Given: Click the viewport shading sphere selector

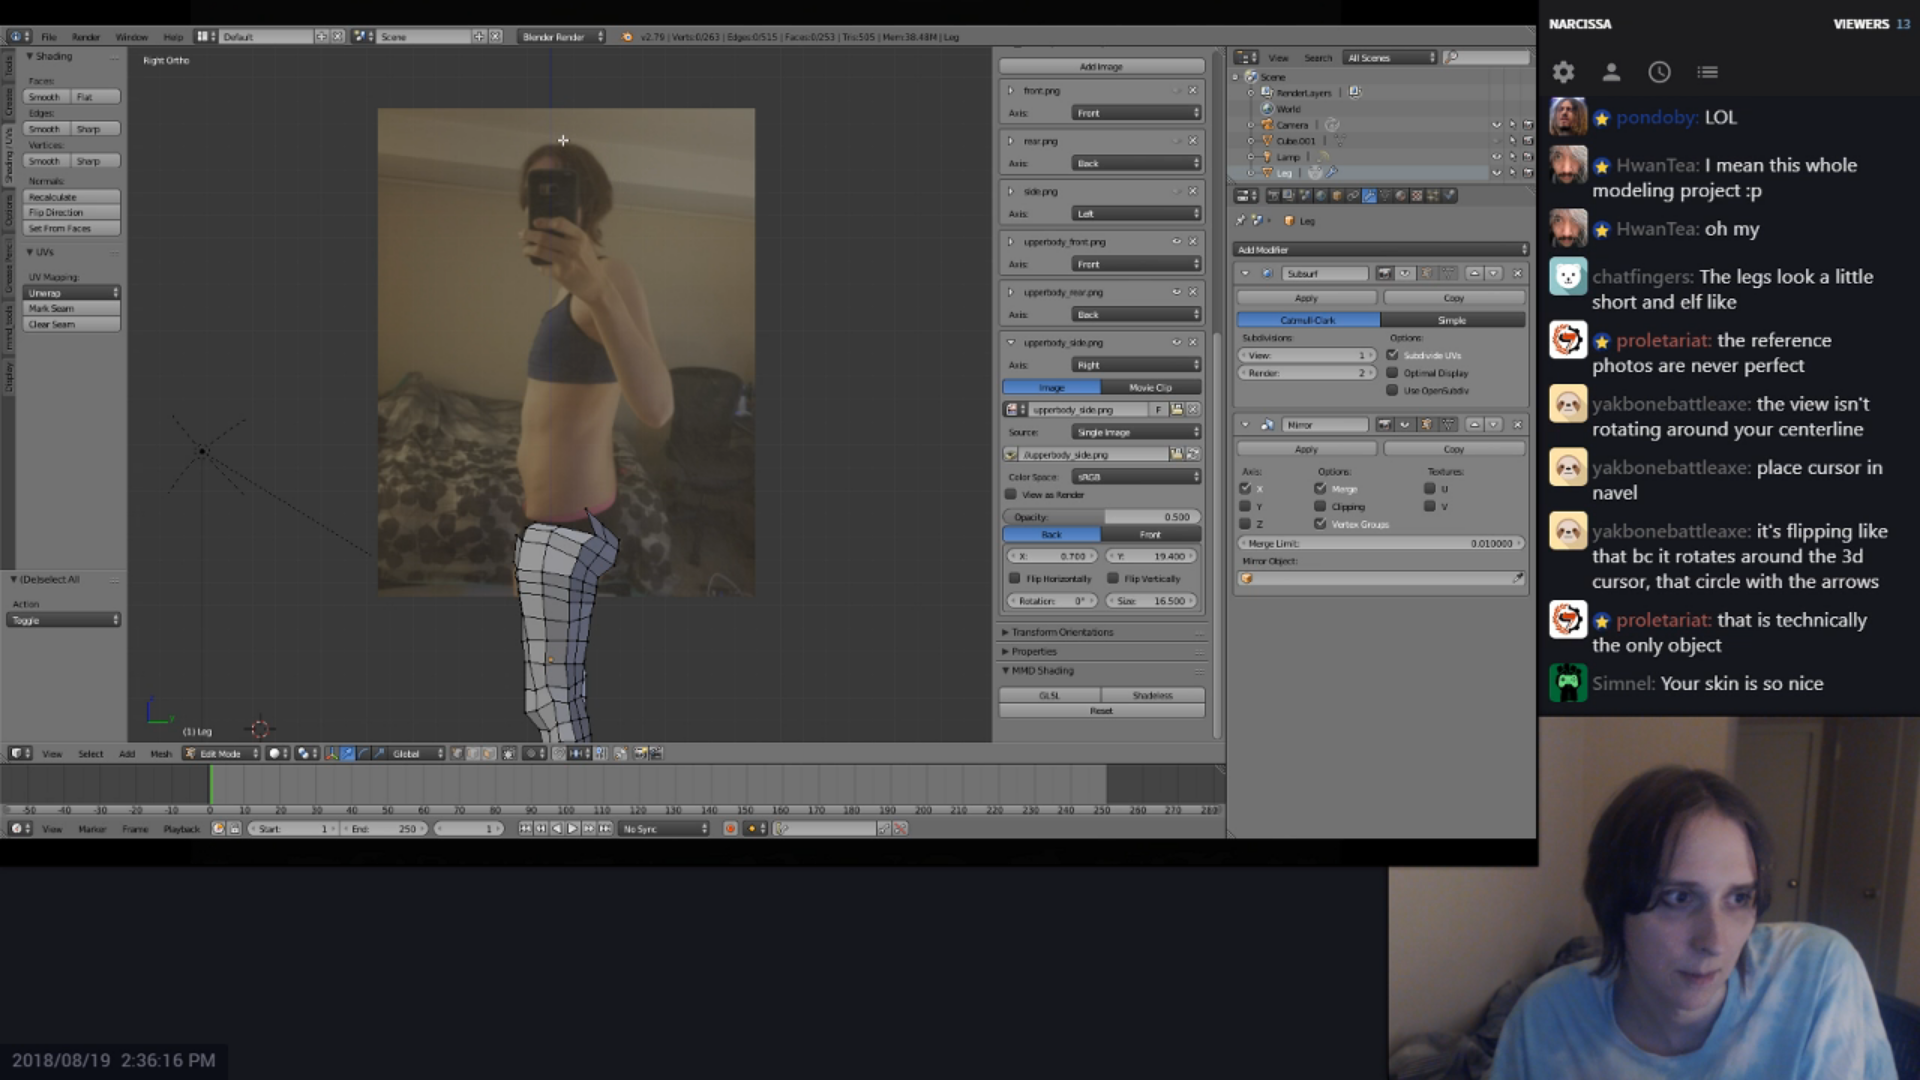Looking at the screenshot, I should pyautogui.click(x=277, y=753).
